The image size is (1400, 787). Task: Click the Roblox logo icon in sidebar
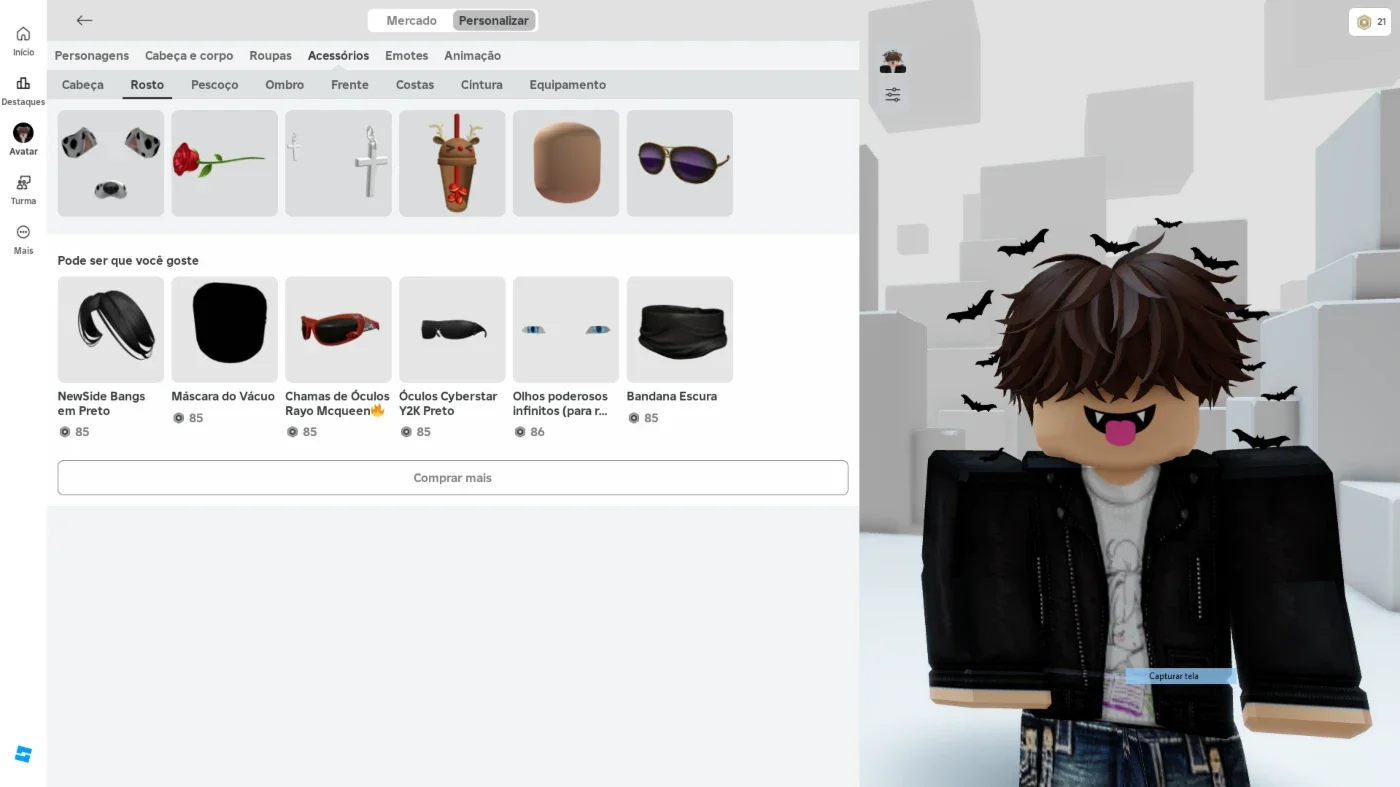point(23,754)
